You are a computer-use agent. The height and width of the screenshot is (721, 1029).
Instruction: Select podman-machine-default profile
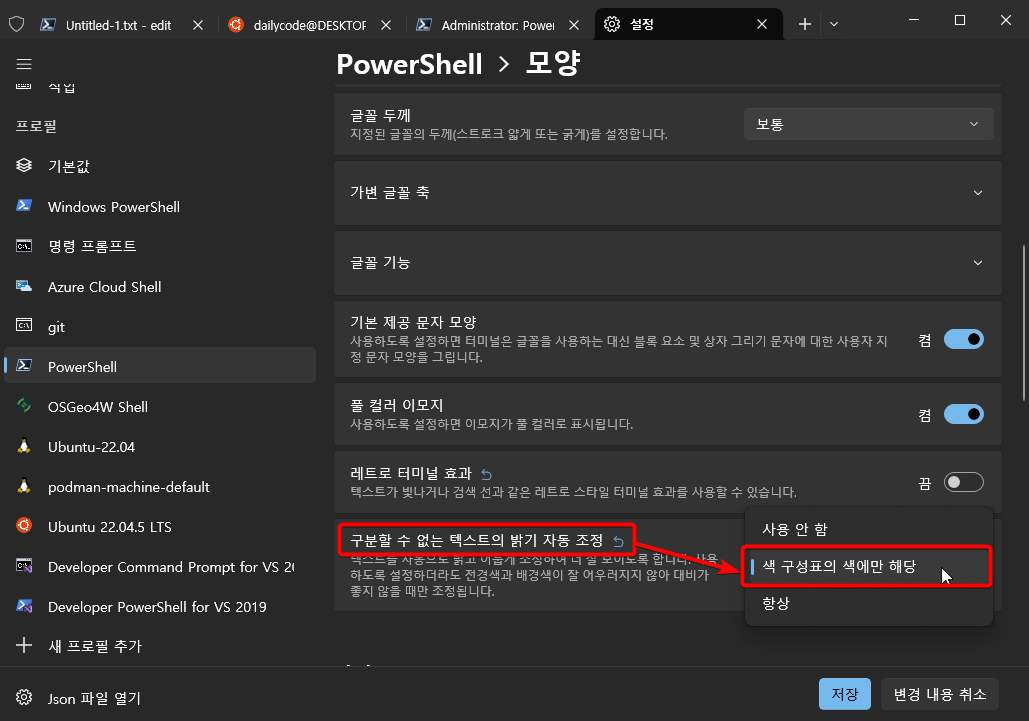pos(160,487)
